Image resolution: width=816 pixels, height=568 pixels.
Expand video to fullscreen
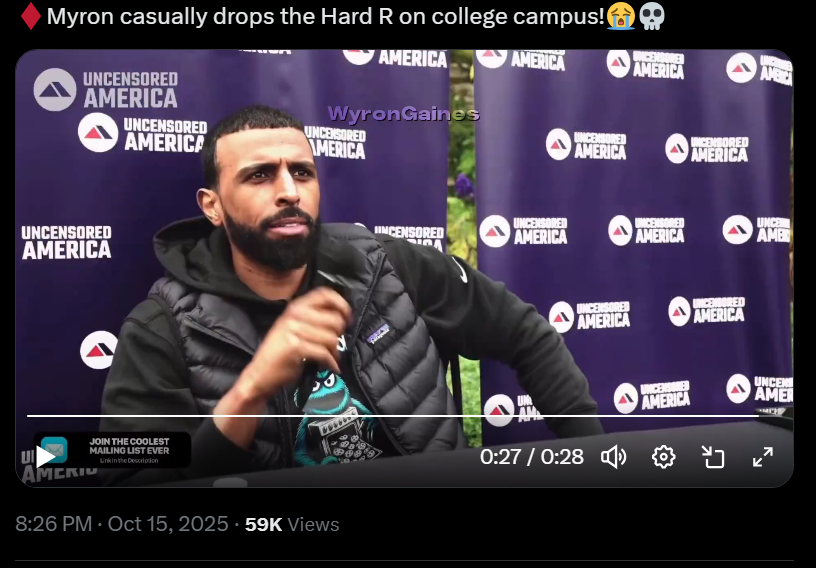pyautogui.click(x=763, y=457)
